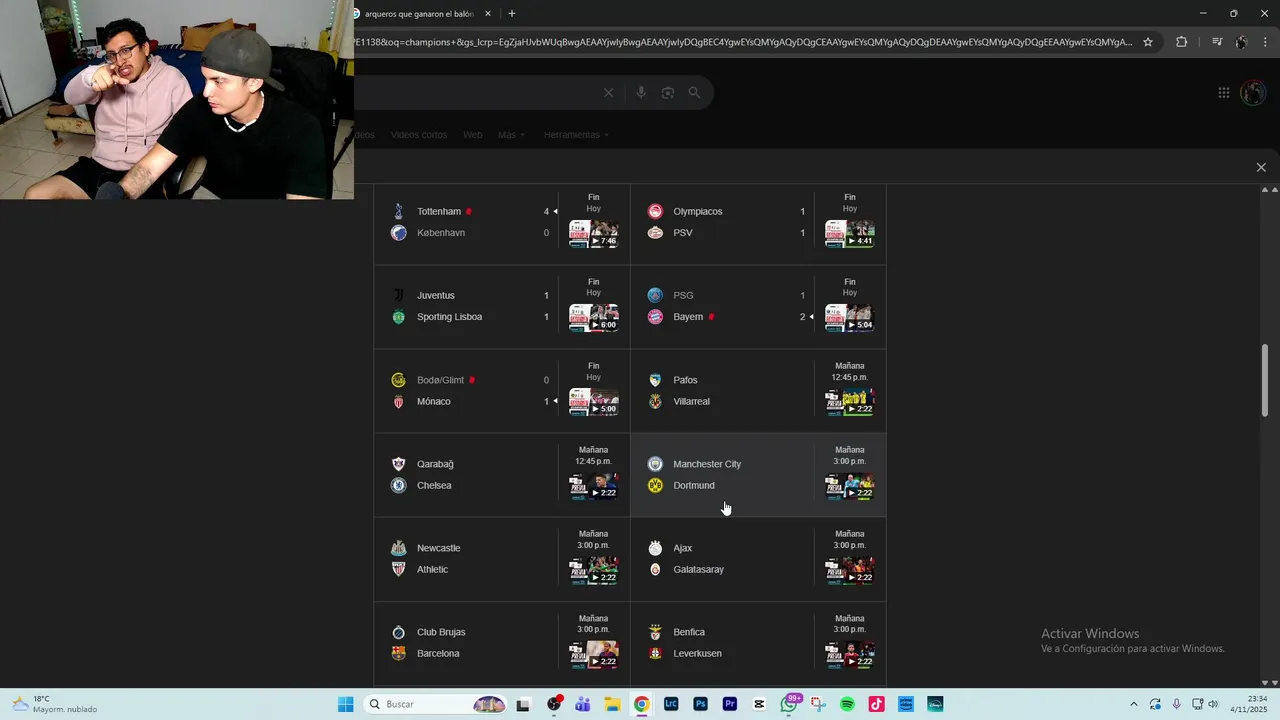The image size is (1280, 720).
Task: Open the Google apps grid
Action: [1224, 93]
